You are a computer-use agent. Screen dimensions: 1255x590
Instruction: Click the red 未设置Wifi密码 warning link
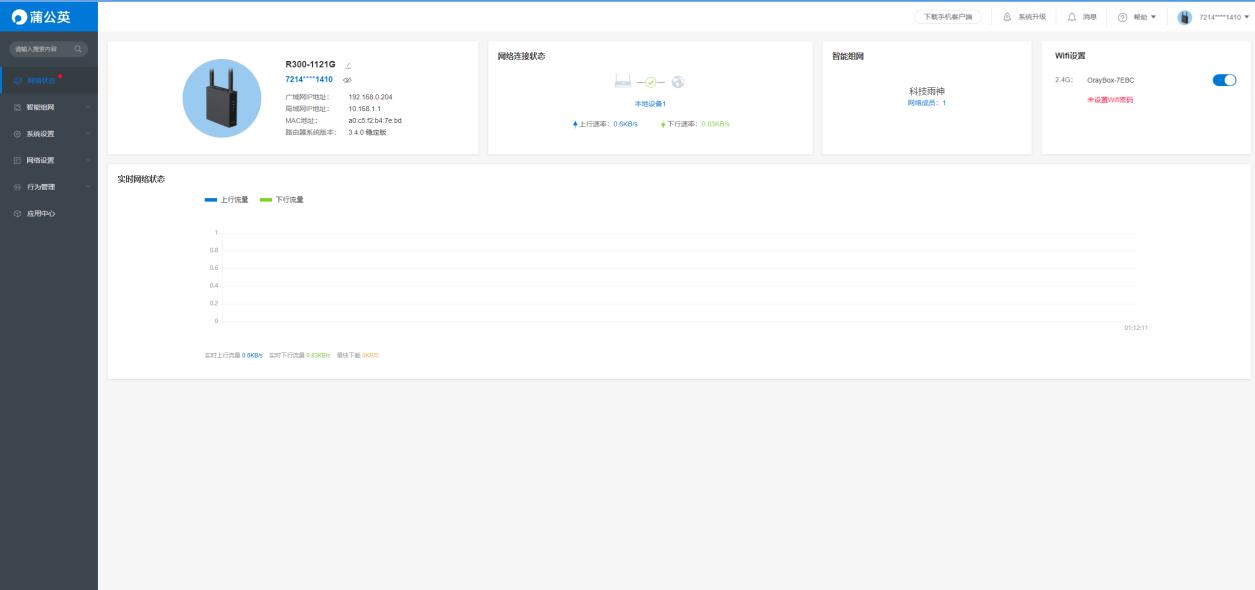click(1110, 99)
